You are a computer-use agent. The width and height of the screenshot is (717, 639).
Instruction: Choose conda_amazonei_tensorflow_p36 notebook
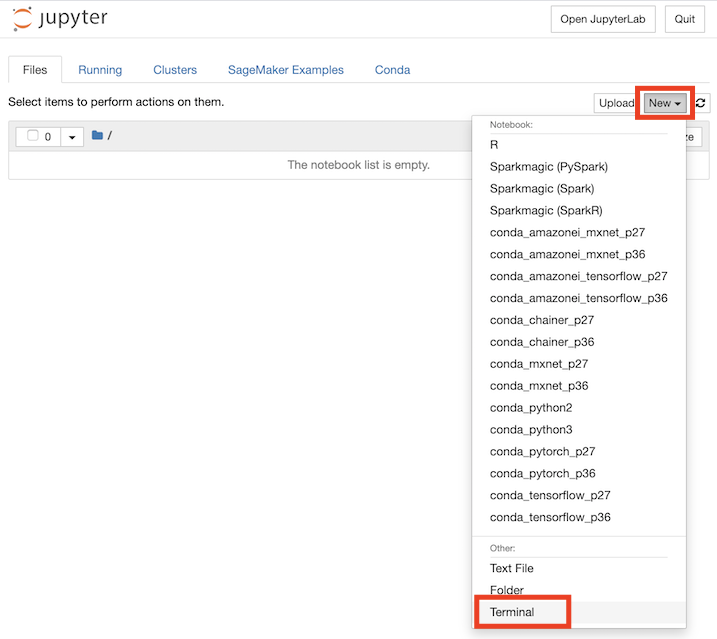(578, 298)
